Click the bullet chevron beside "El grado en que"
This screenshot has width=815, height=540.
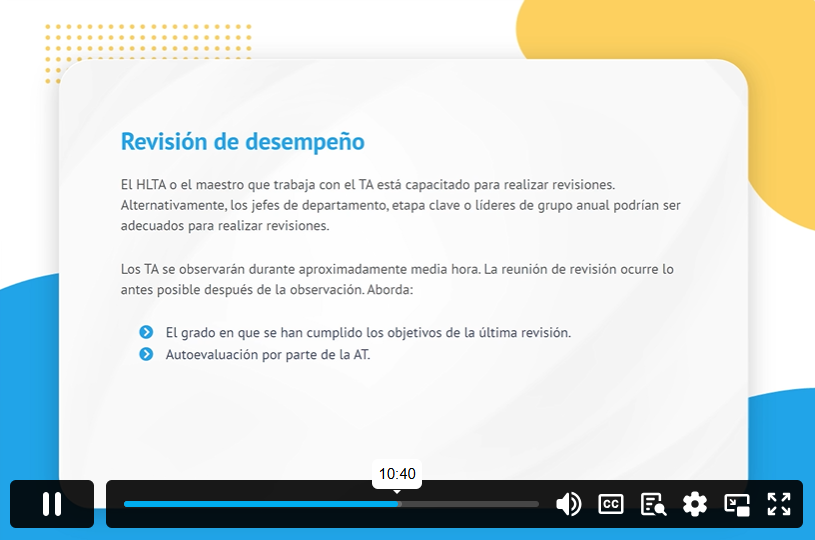pyautogui.click(x=146, y=332)
